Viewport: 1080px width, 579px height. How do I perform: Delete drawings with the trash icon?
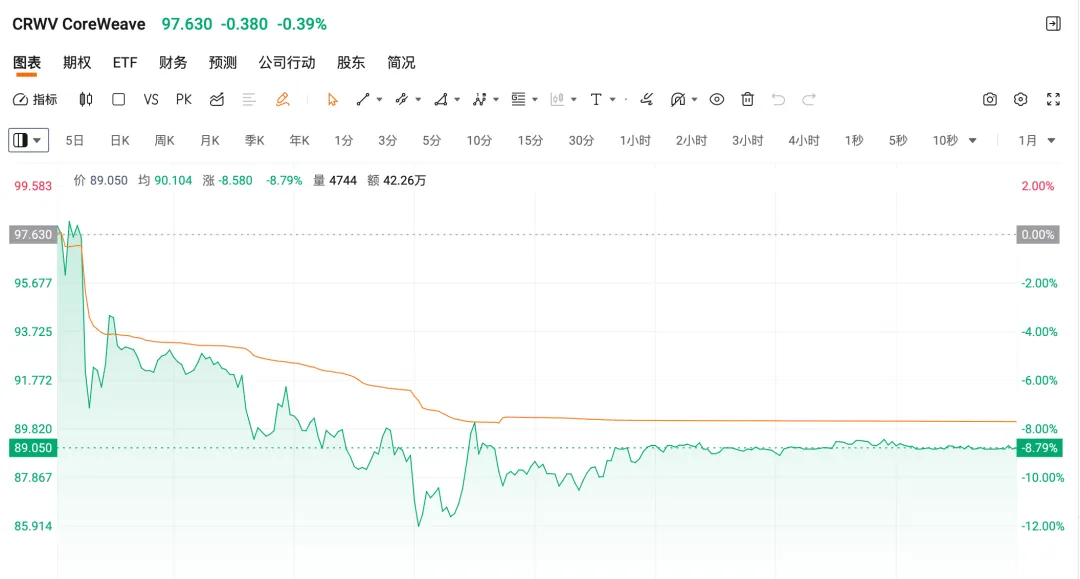pyautogui.click(x=747, y=100)
